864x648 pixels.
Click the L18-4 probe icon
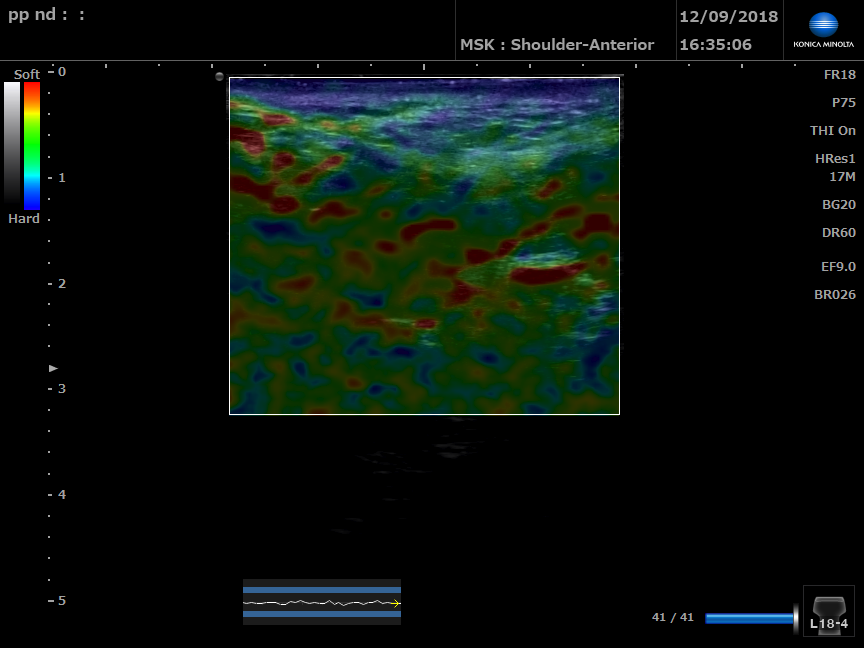829,611
